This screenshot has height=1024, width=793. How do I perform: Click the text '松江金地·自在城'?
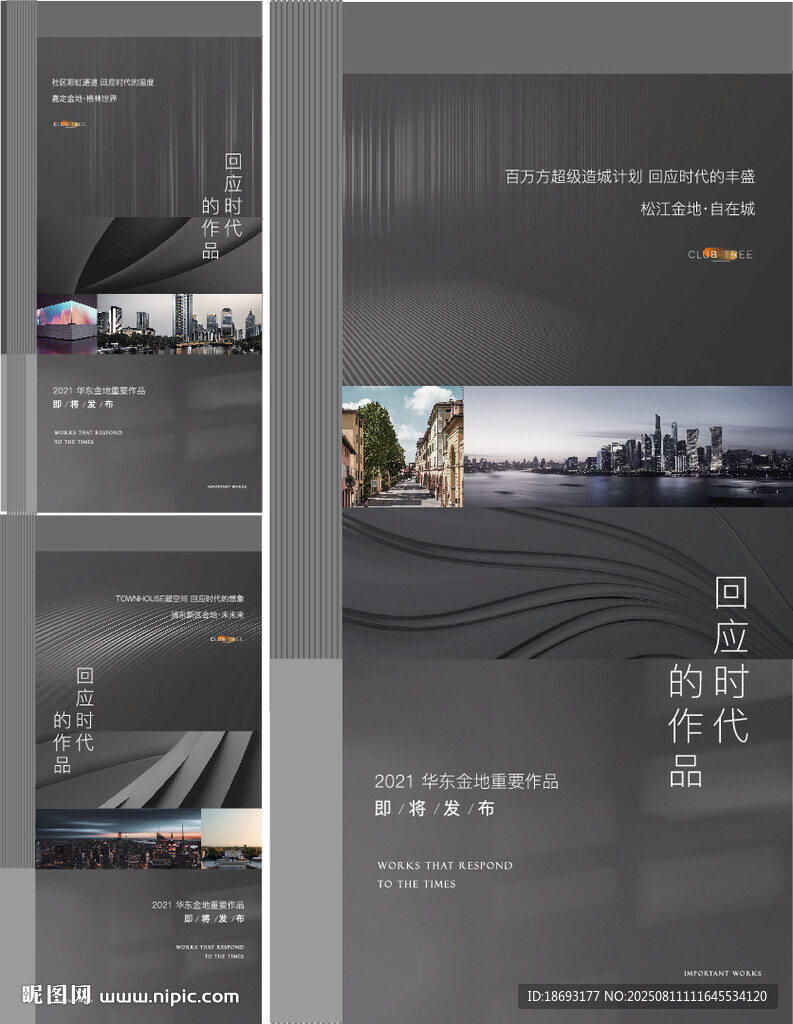(x=698, y=209)
